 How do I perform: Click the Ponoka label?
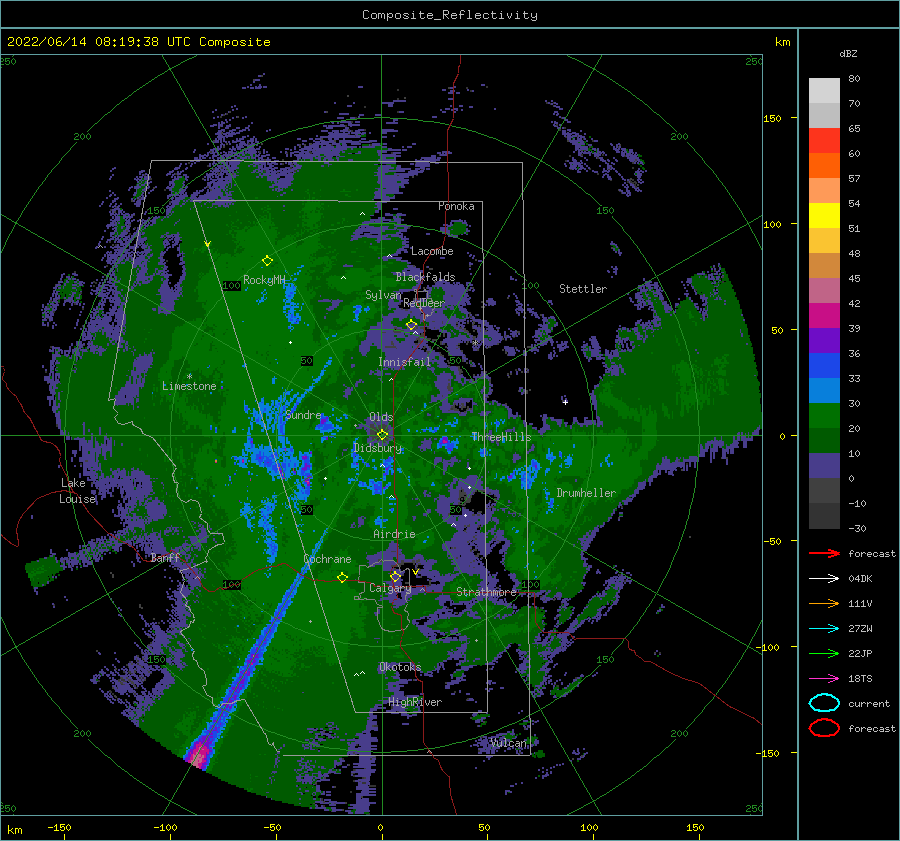tap(456, 206)
